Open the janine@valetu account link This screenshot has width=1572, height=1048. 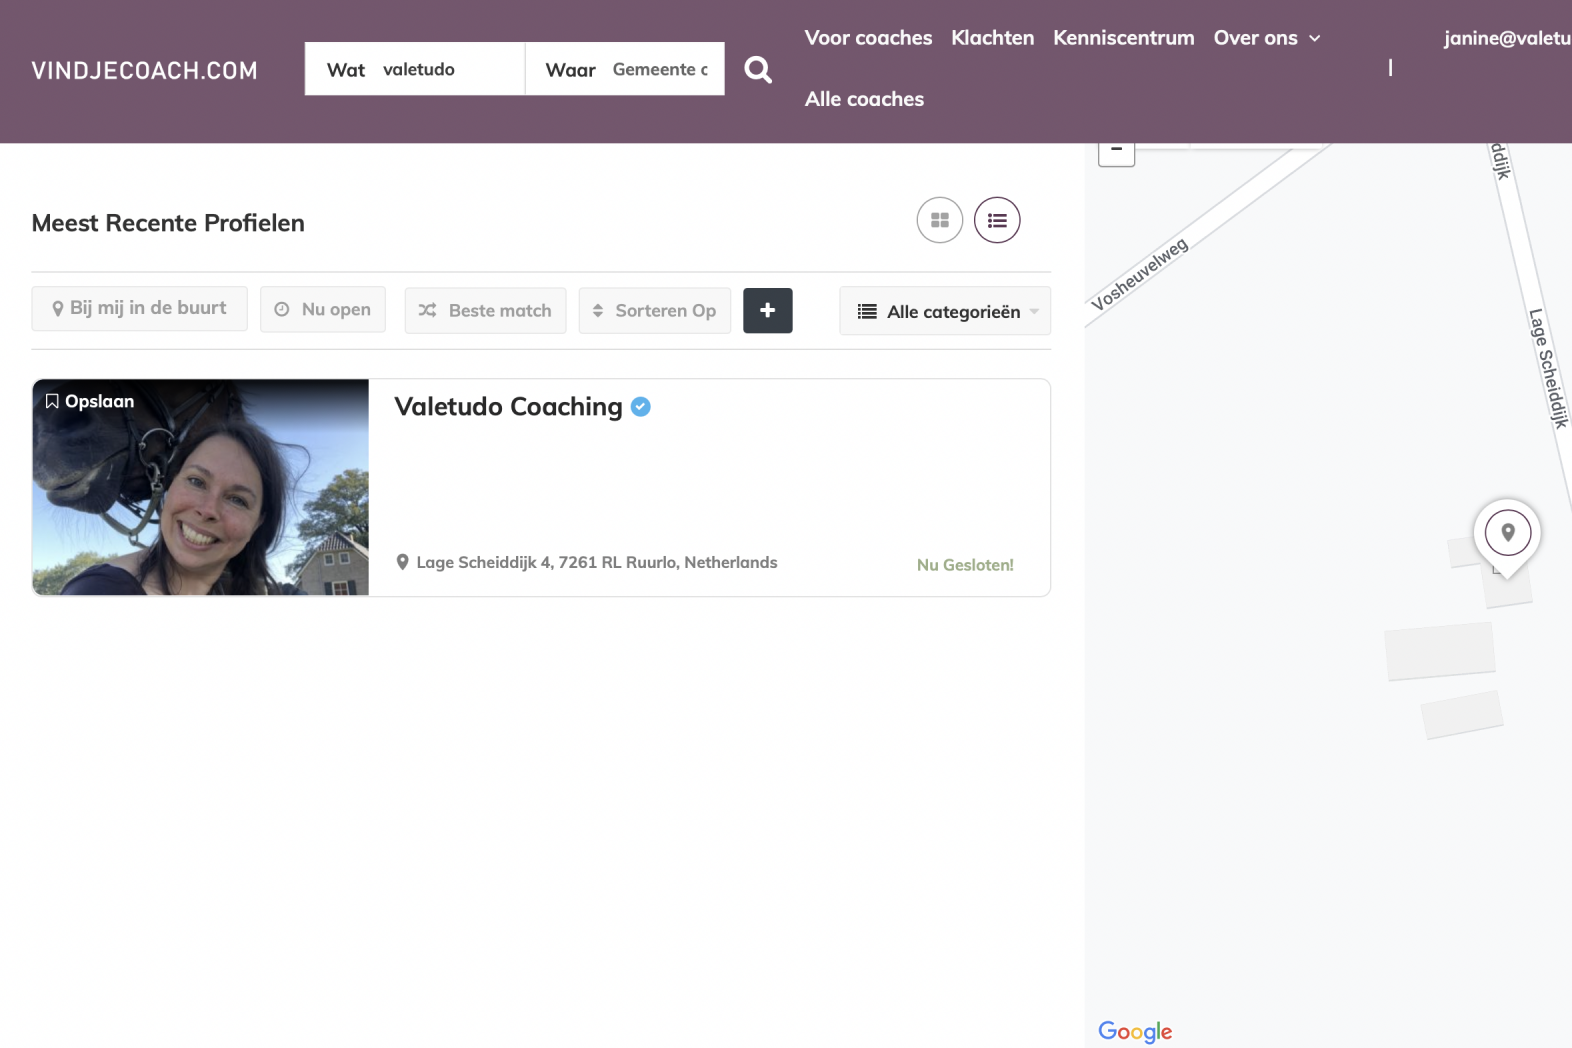[1507, 38]
